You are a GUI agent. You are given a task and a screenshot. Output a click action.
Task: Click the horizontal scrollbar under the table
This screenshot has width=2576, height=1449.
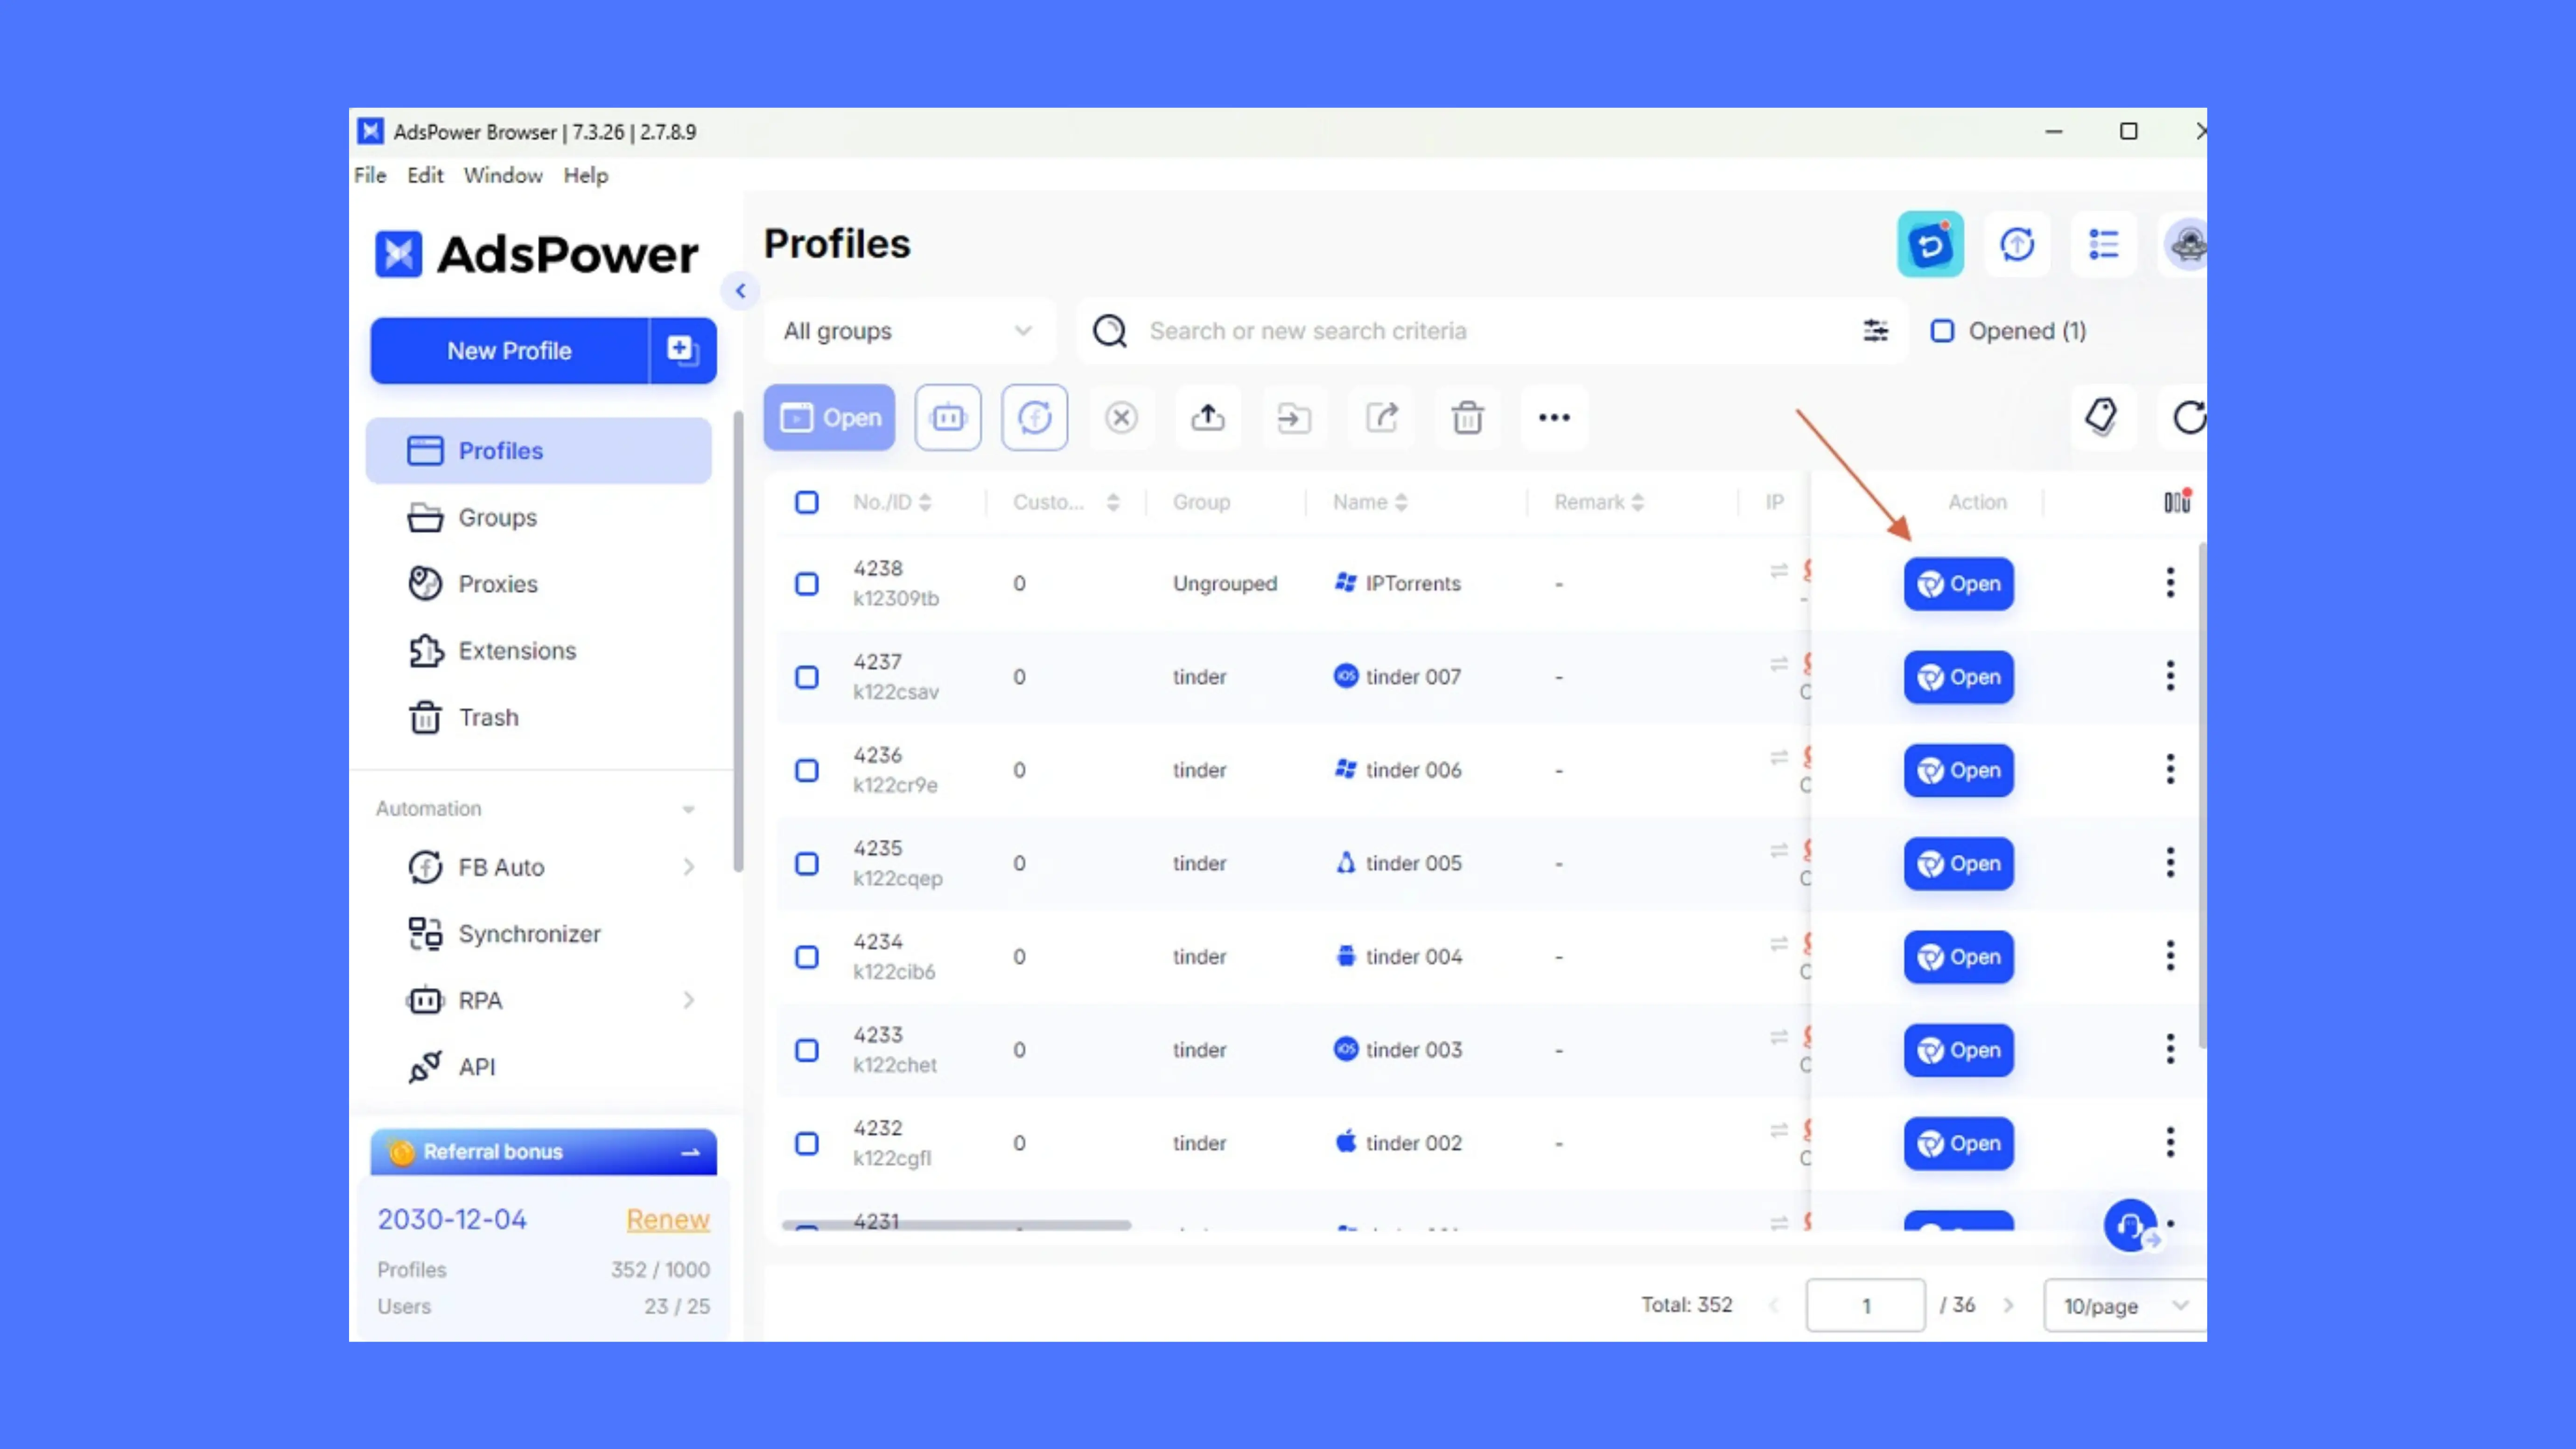point(956,1225)
